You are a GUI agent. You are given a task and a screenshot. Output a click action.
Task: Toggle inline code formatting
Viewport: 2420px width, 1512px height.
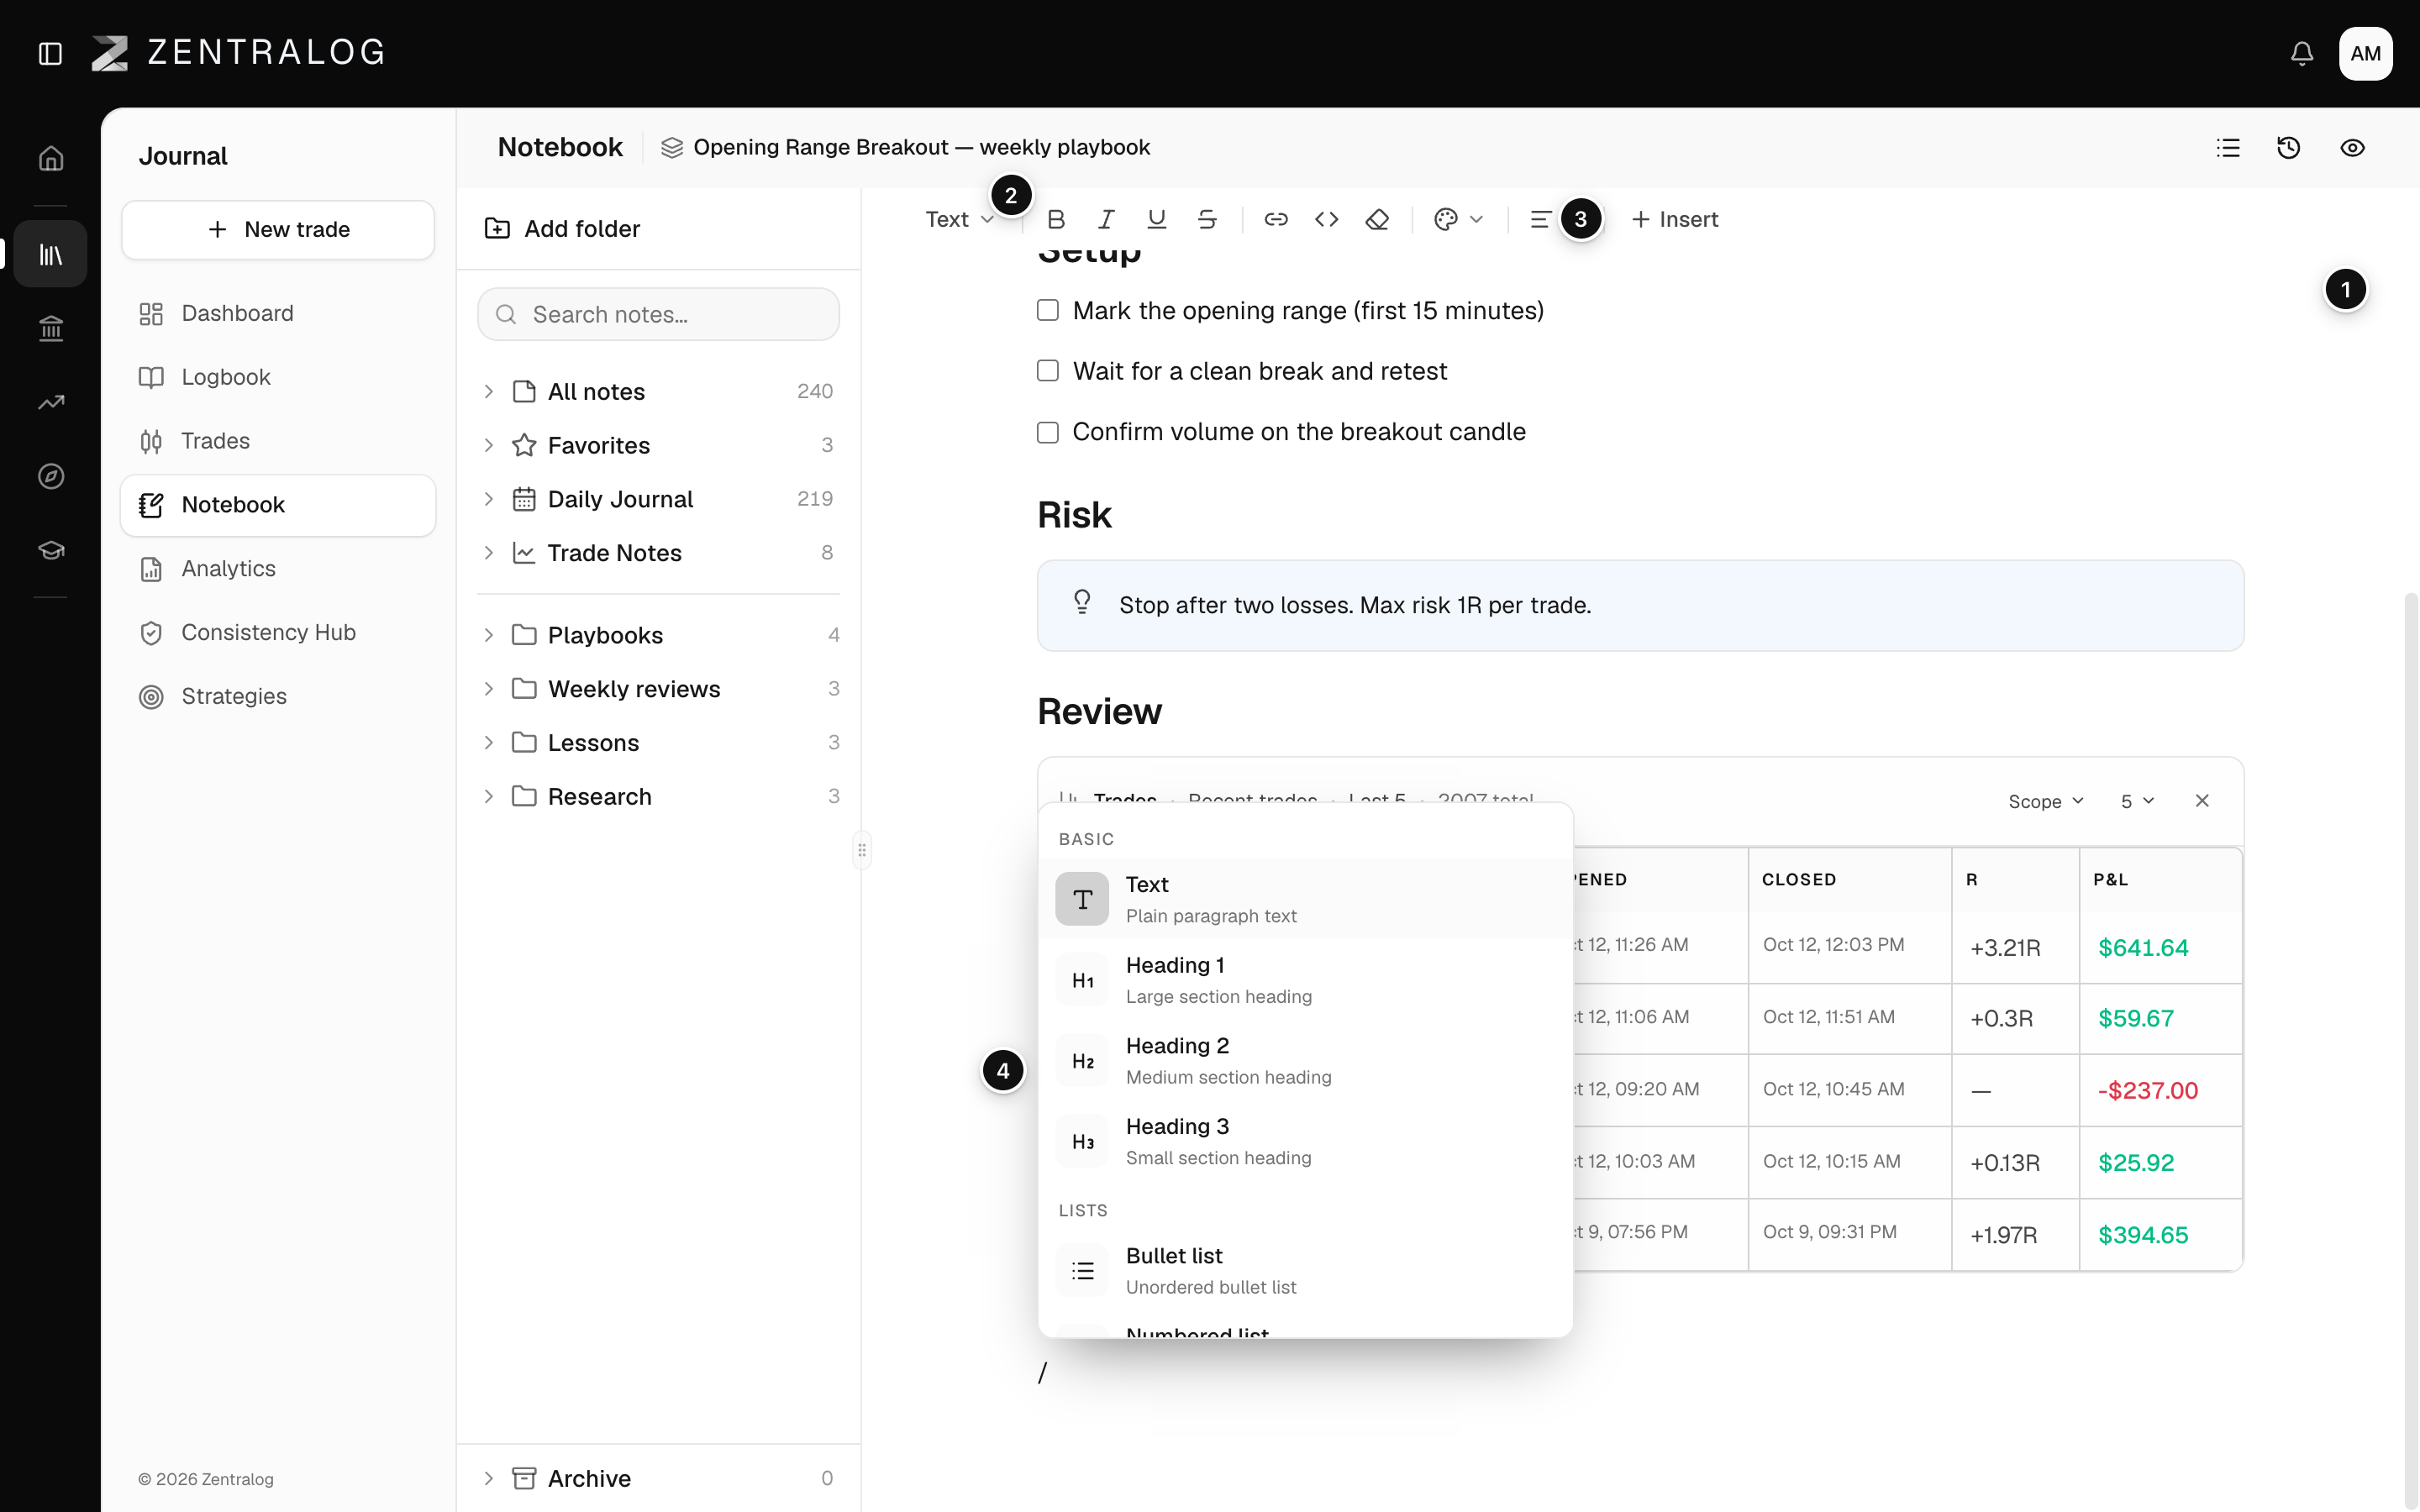[1326, 219]
